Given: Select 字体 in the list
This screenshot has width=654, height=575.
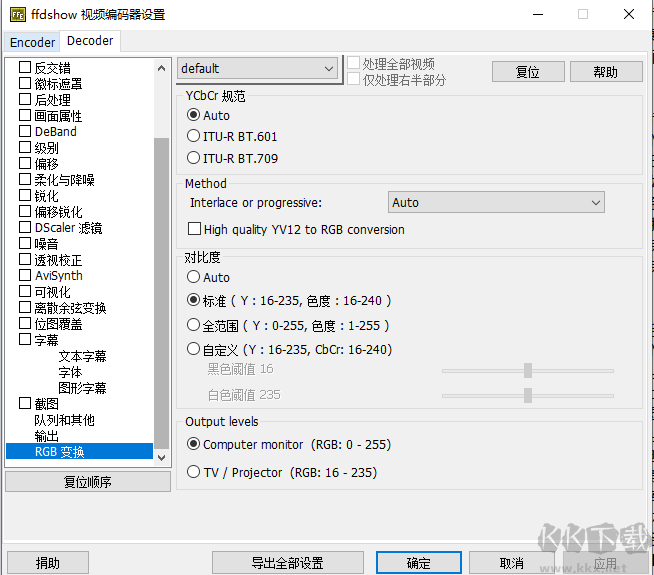Looking at the screenshot, I should (70, 372).
